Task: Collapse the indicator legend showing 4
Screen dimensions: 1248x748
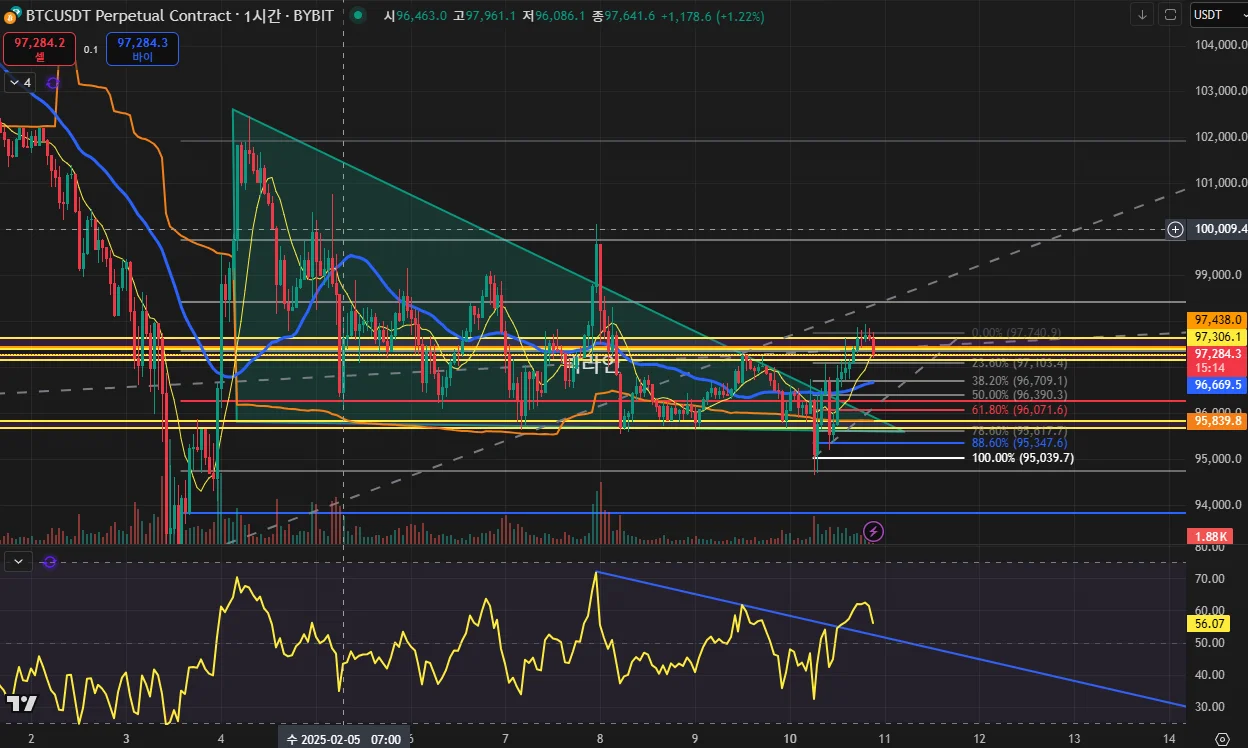Action: [20, 83]
